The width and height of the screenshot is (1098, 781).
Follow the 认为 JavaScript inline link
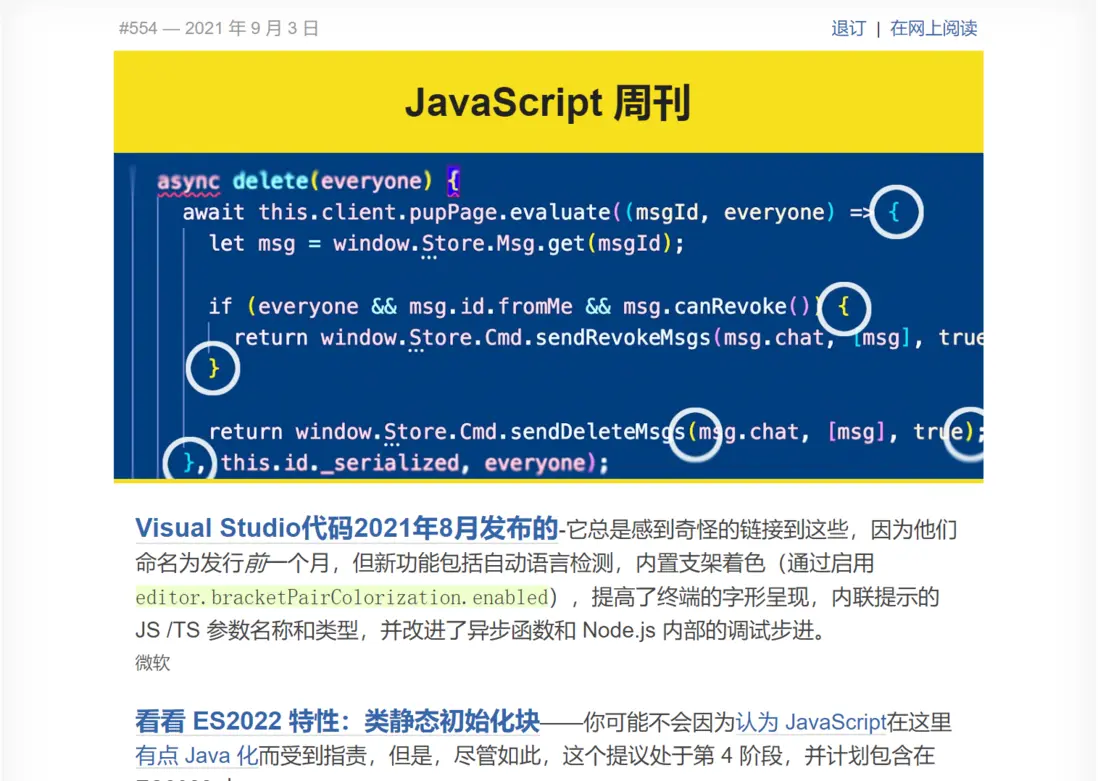810,722
